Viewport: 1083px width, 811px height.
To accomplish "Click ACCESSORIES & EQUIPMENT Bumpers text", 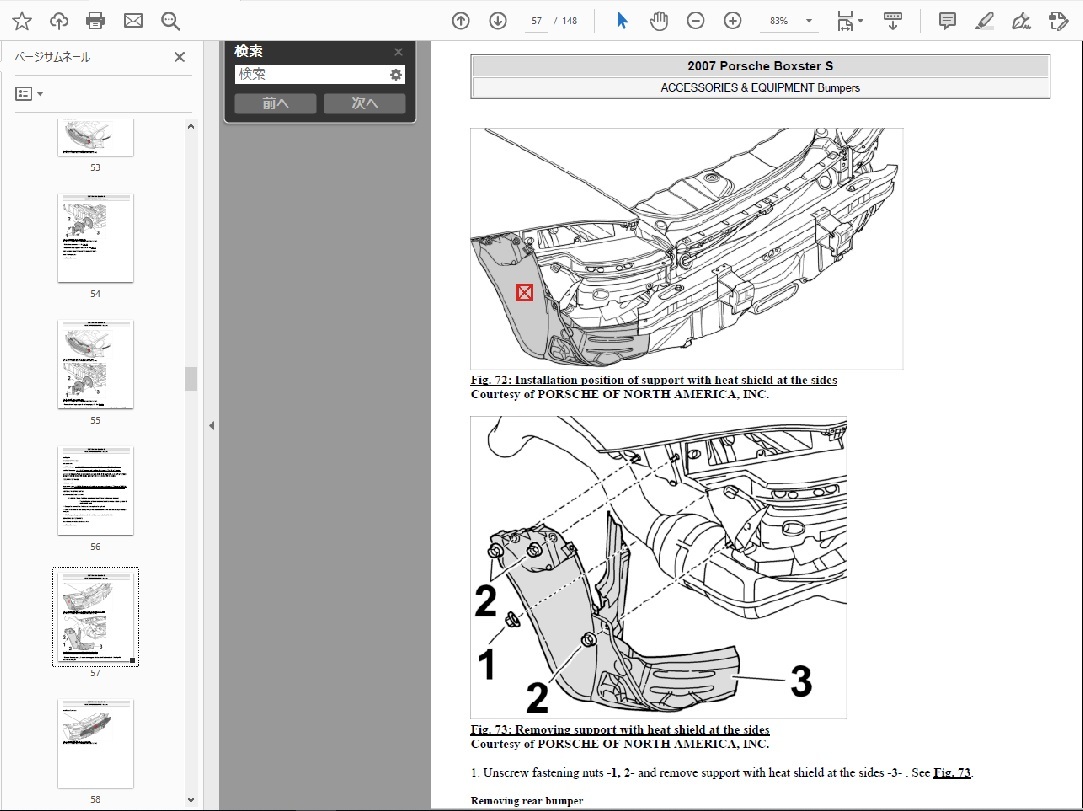I will coord(760,88).
